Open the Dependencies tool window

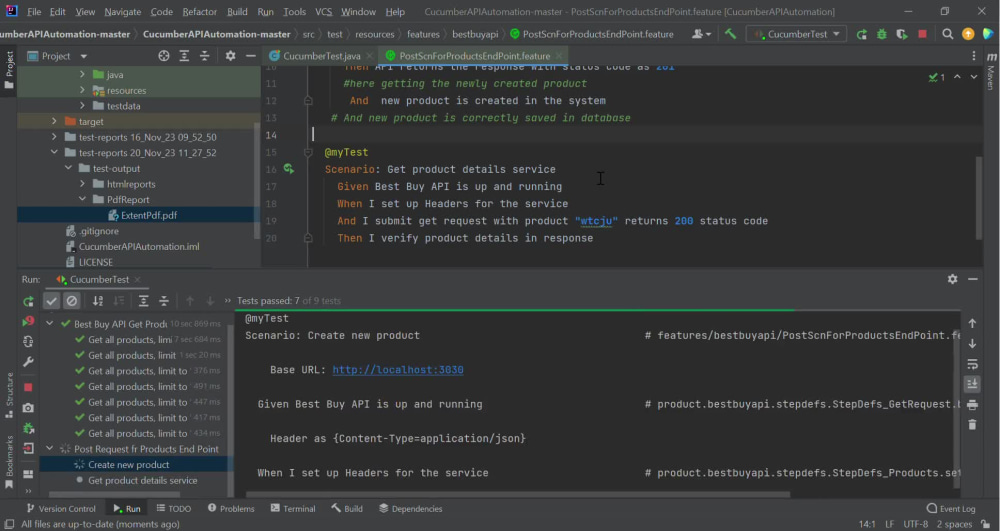coord(411,509)
